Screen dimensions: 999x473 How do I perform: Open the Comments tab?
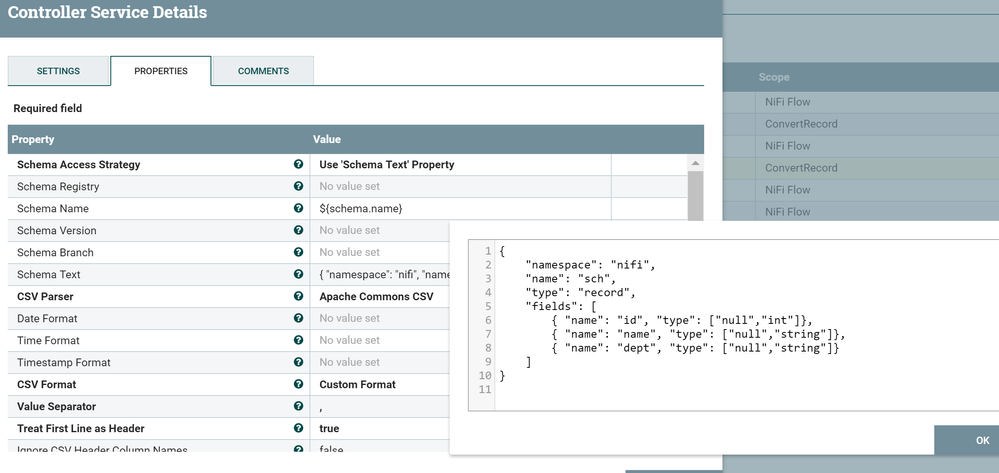pos(263,71)
